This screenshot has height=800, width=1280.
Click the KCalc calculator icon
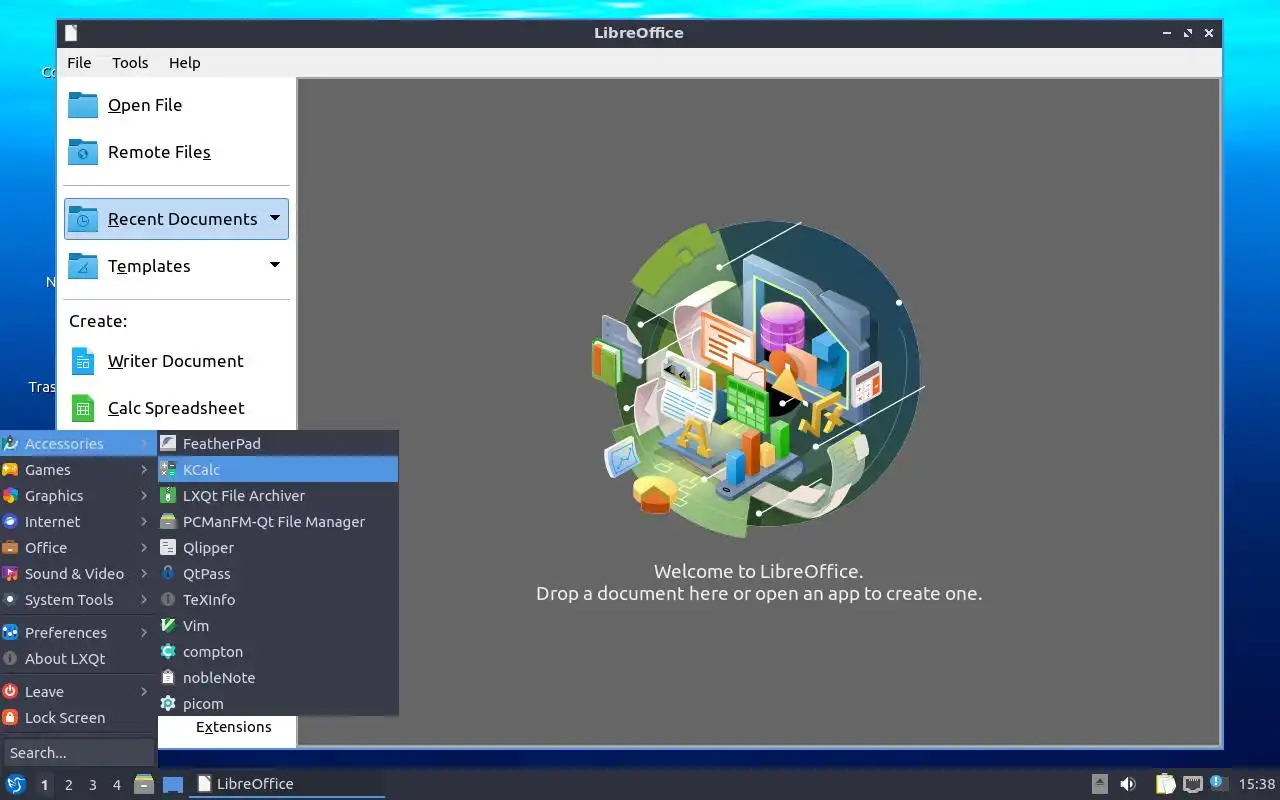click(168, 469)
